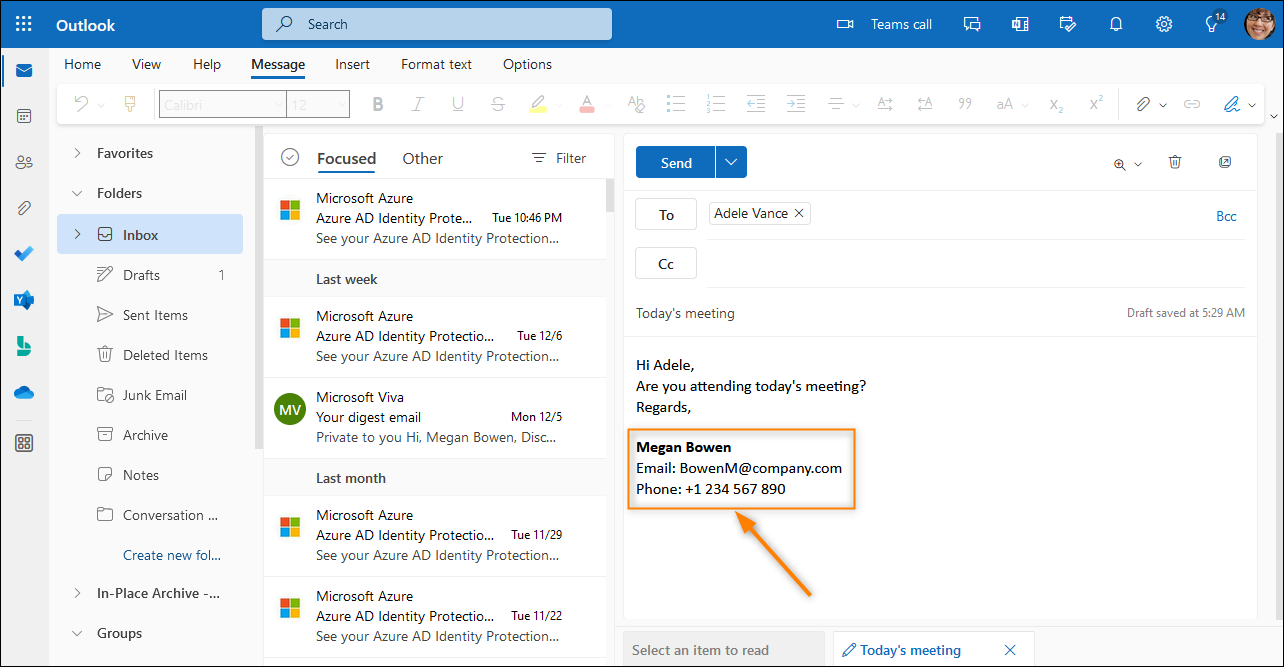Screen dimensions: 1284x667
Task: Click the Search box
Action: pos(437,24)
